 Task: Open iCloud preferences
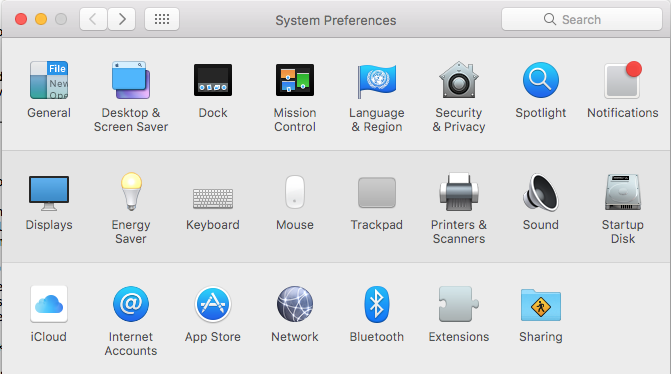(49, 304)
